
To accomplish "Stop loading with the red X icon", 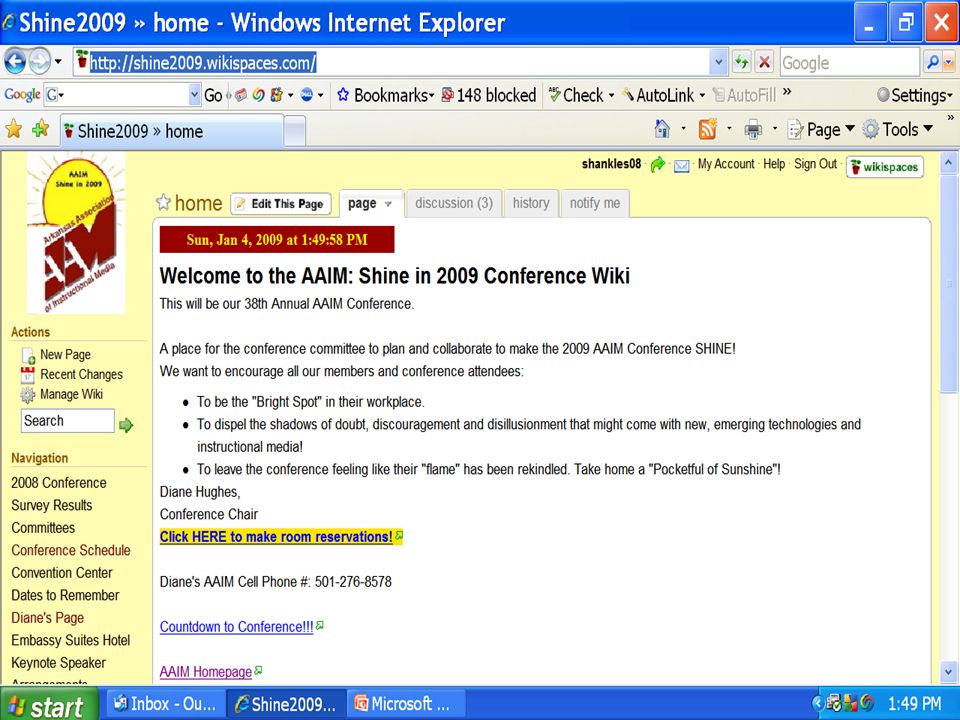I will click(764, 62).
